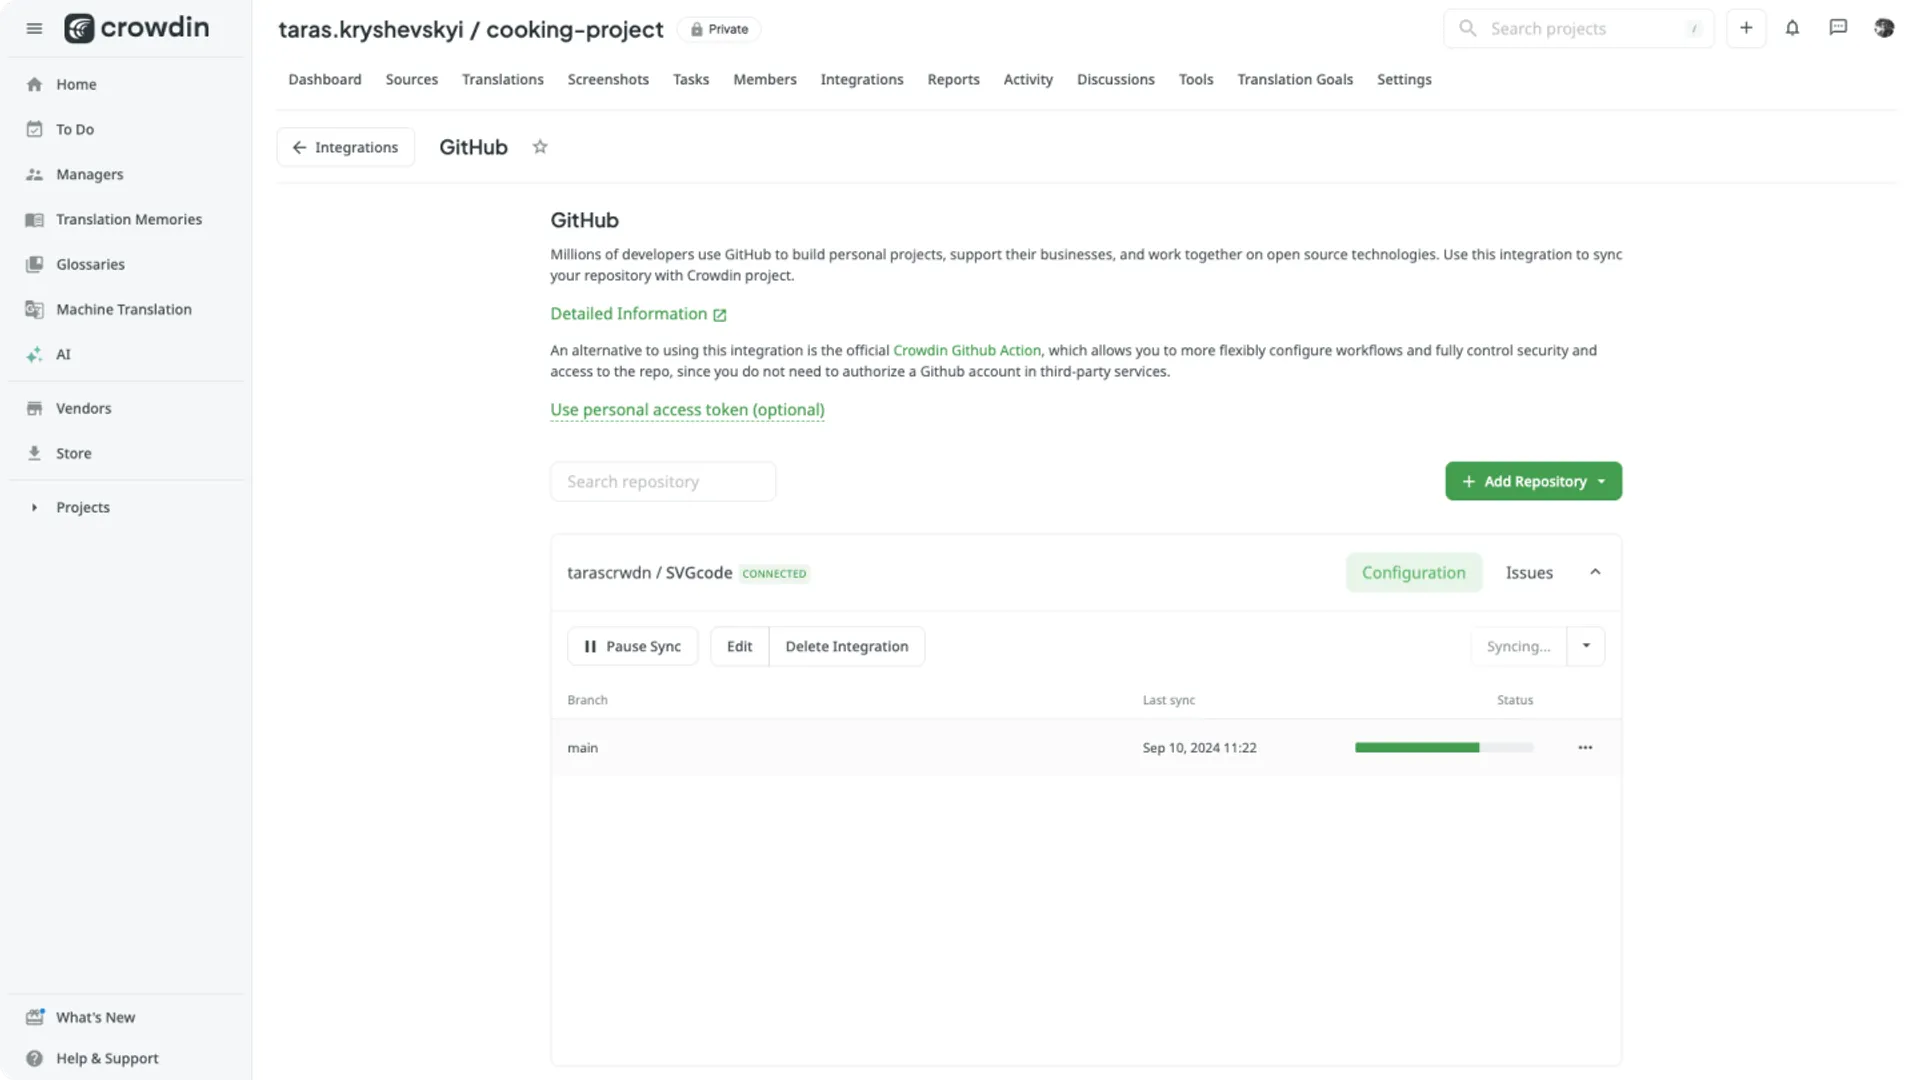
Task: Click the Syncing... button
Action: point(1518,646)
